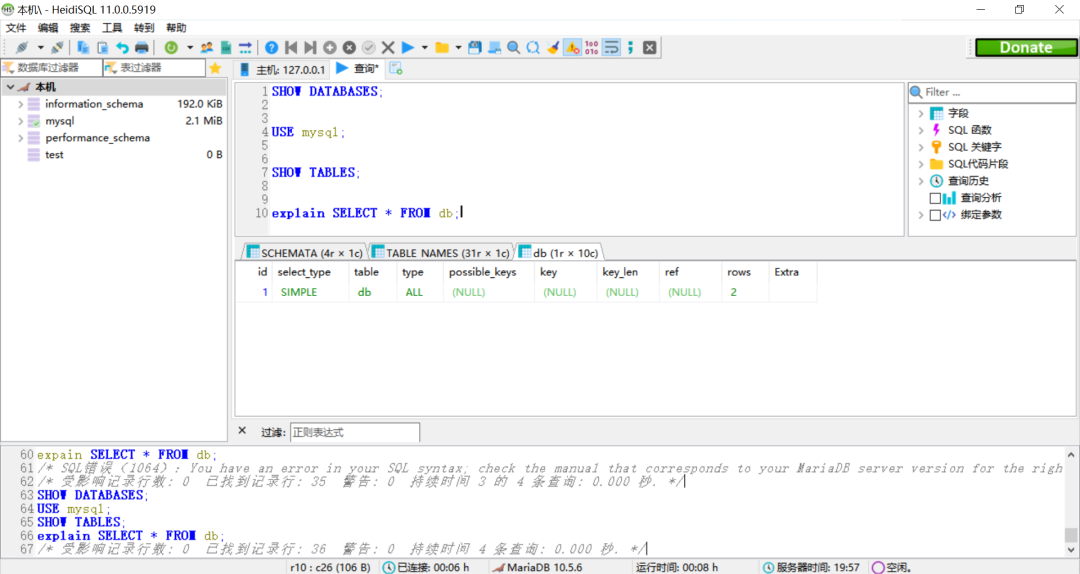Click the Print icon in the toolbar

[x=141, y=47]
